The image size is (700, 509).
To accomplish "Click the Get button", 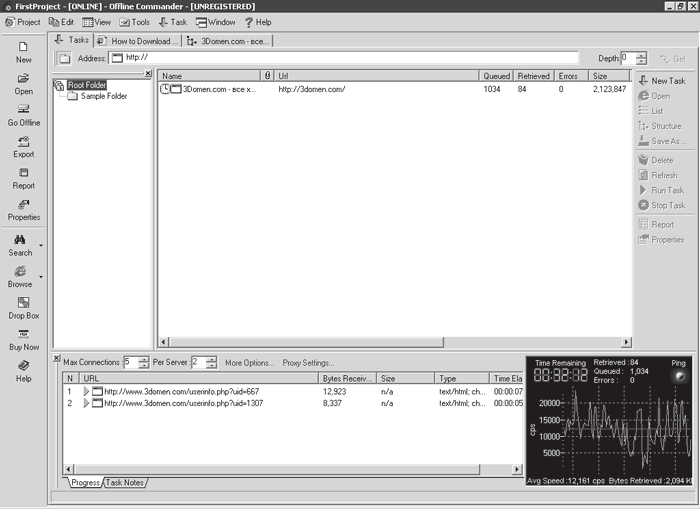I will [673, 58].
